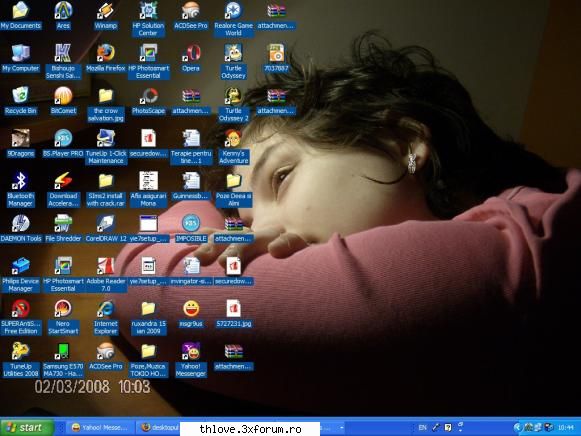Launch Internet Explorer from desktop

106,317
